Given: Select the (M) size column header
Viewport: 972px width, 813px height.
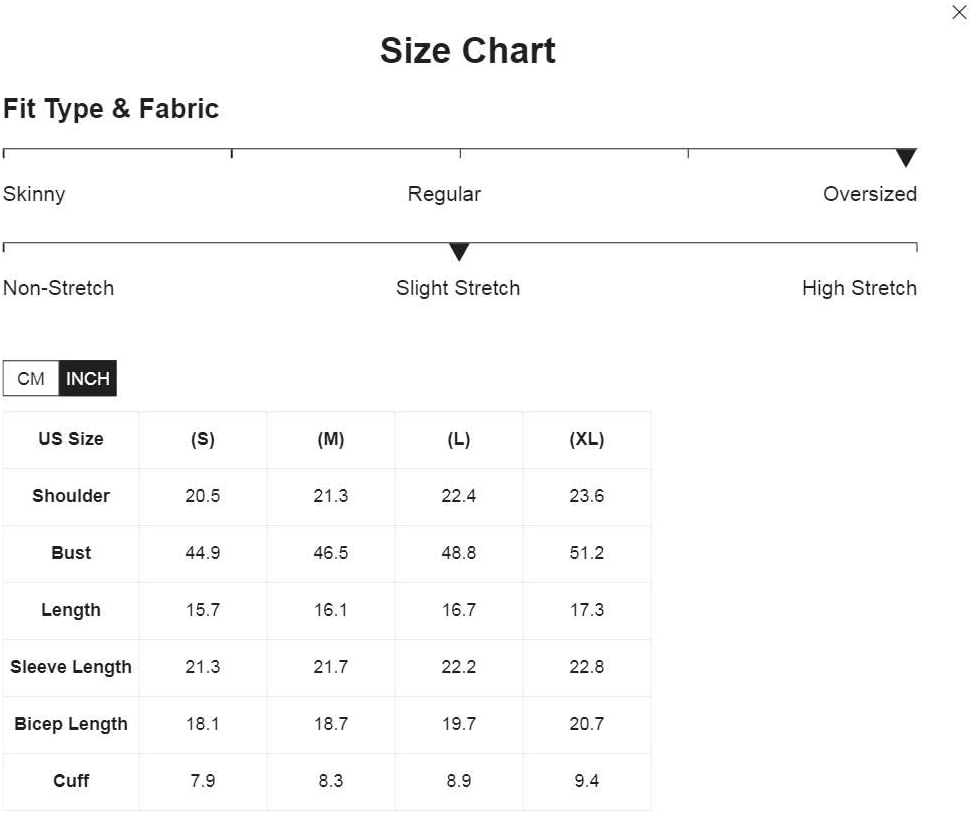Looking at the screenshot, I should pyautogui.click(x=330, y=439).
